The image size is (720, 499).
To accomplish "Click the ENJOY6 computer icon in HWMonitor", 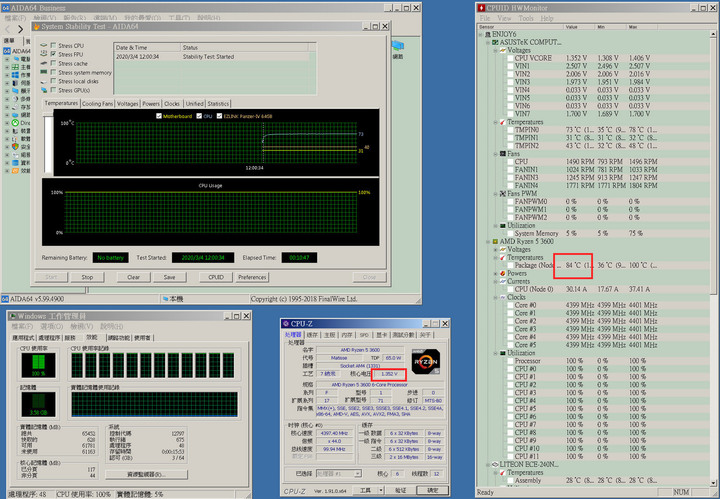I will [488, 34].
